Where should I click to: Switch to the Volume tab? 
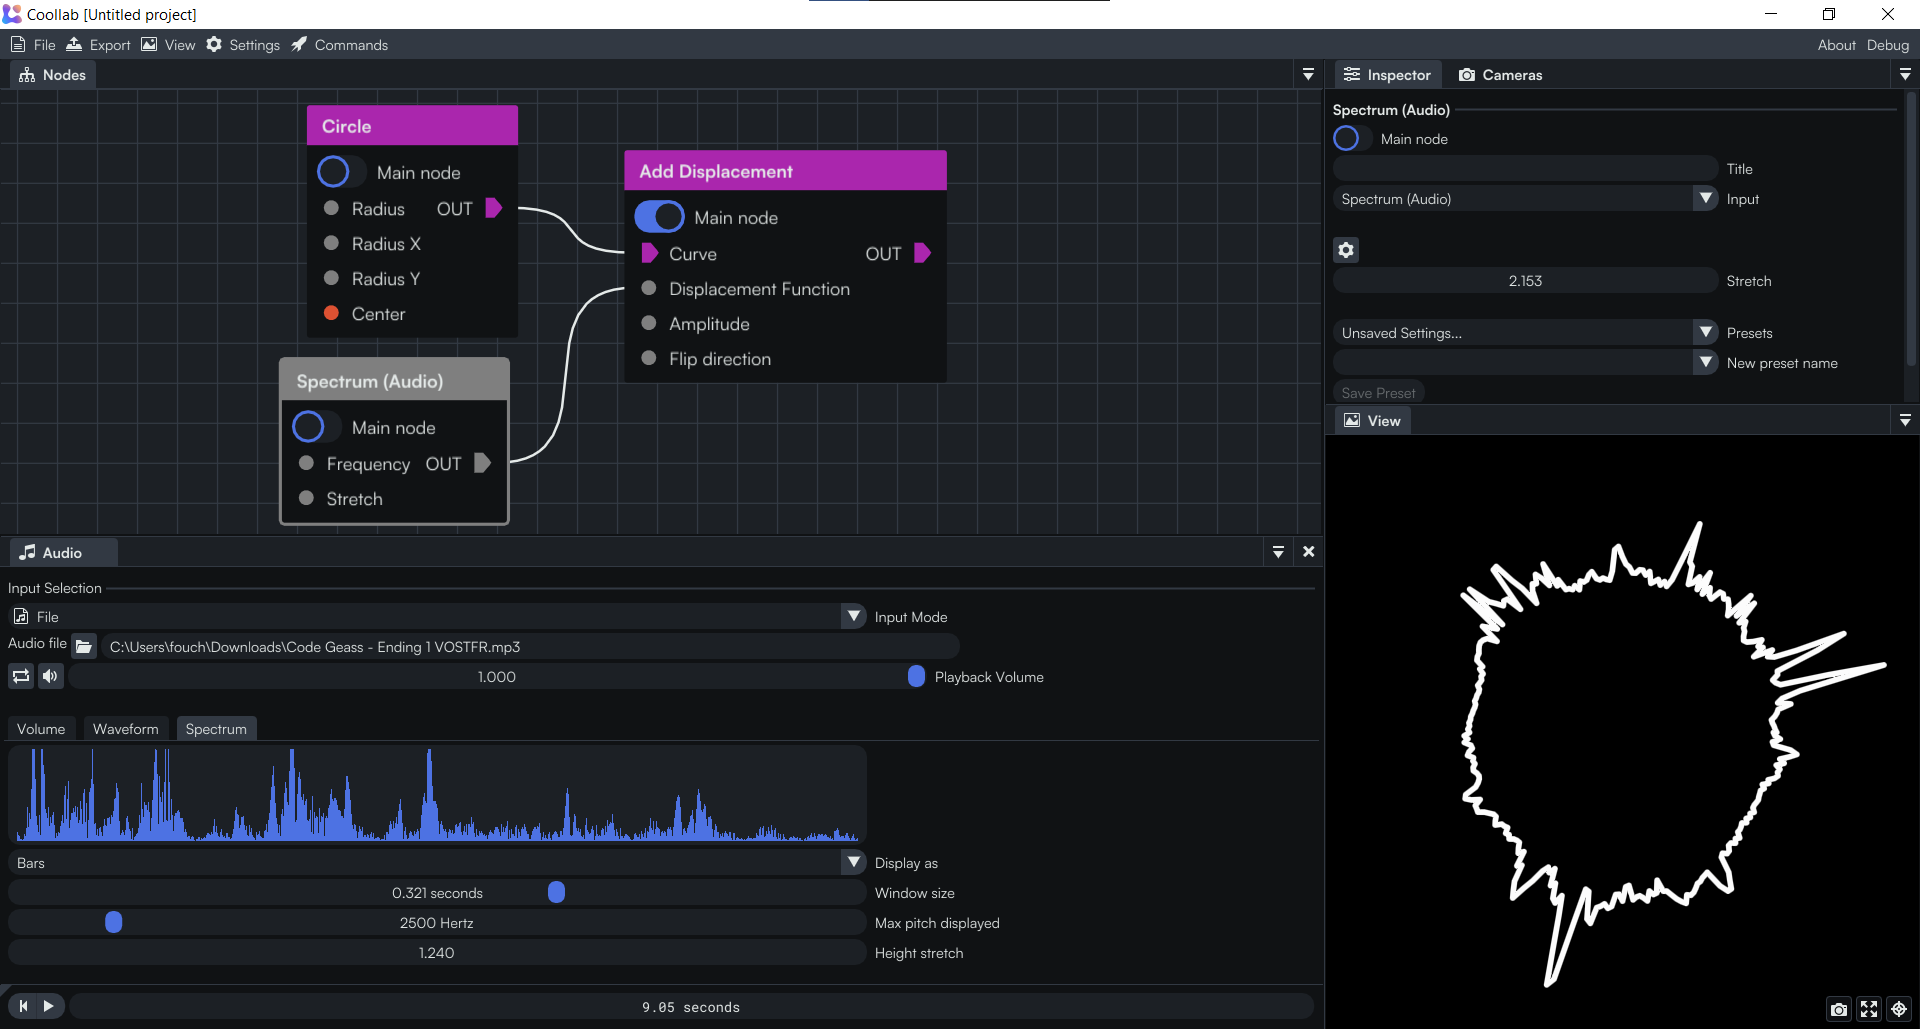coord(41,729)
